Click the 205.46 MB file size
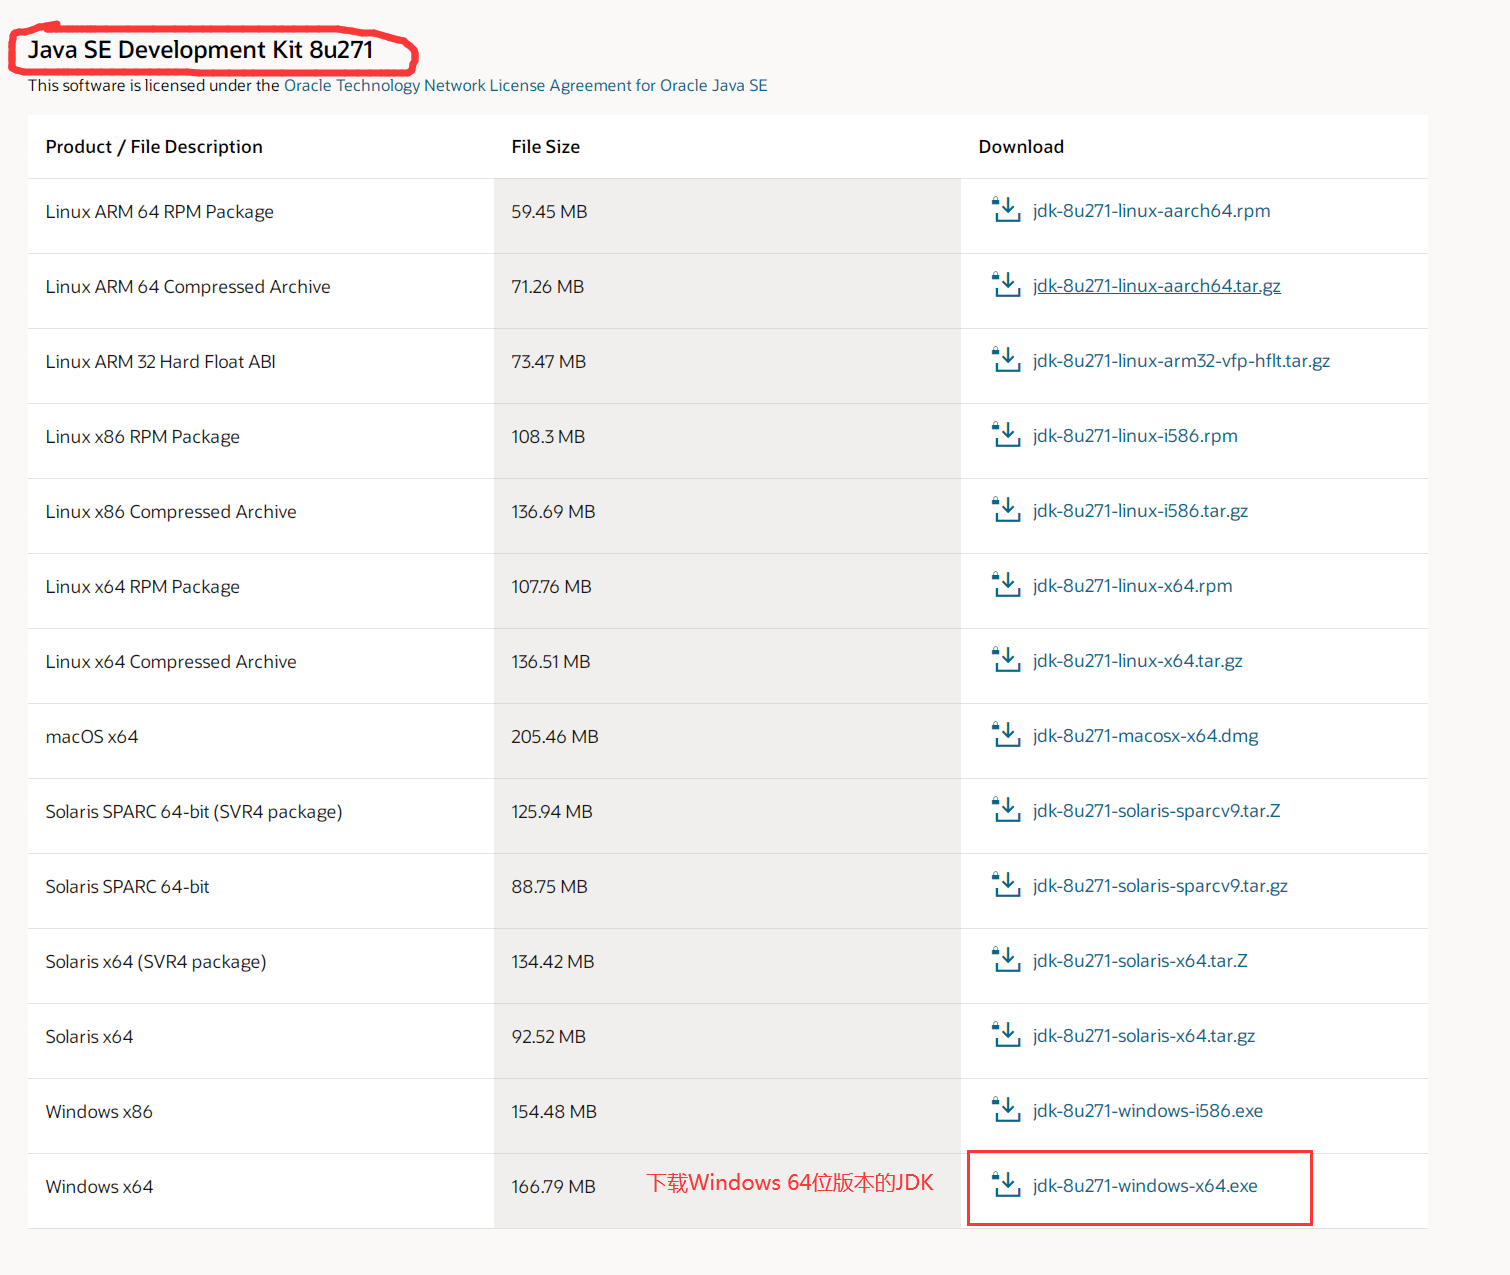The width and height of the screenshot is (1510, 1275). pyautogui.click(x=555, y=737)
